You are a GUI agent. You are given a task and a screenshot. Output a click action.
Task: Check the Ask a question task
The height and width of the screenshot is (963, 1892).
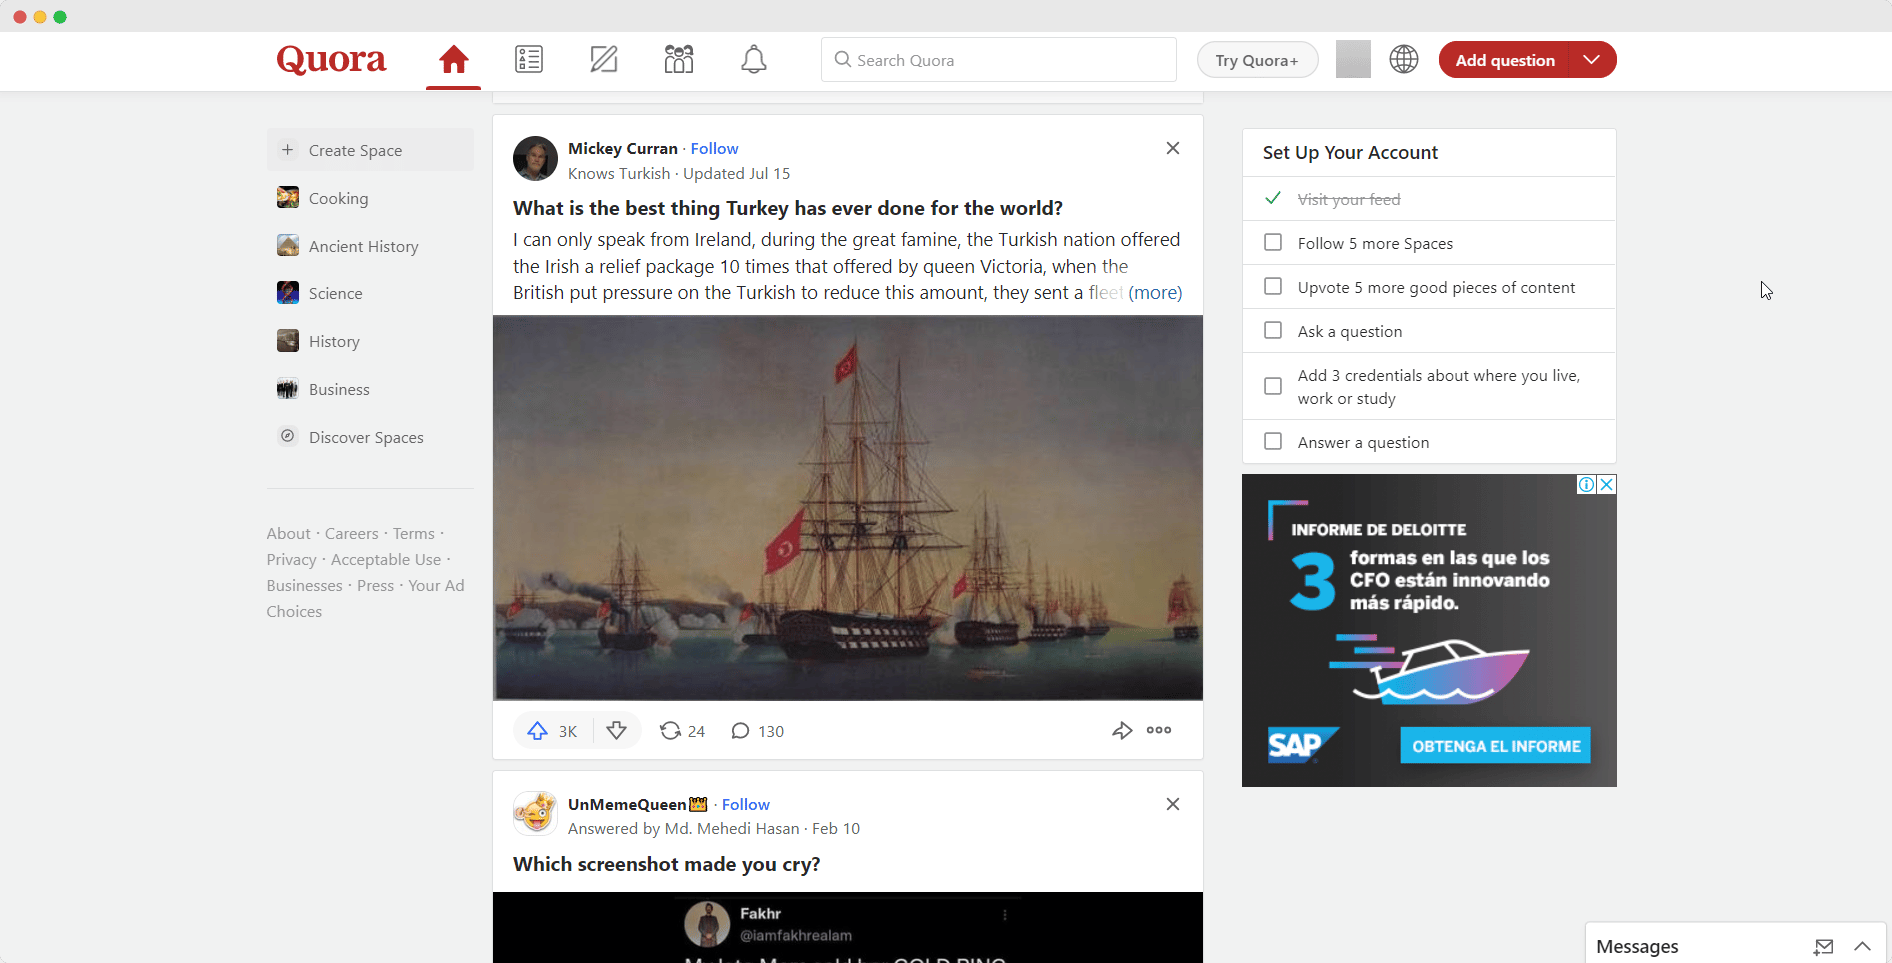(x=1273, y=331)
